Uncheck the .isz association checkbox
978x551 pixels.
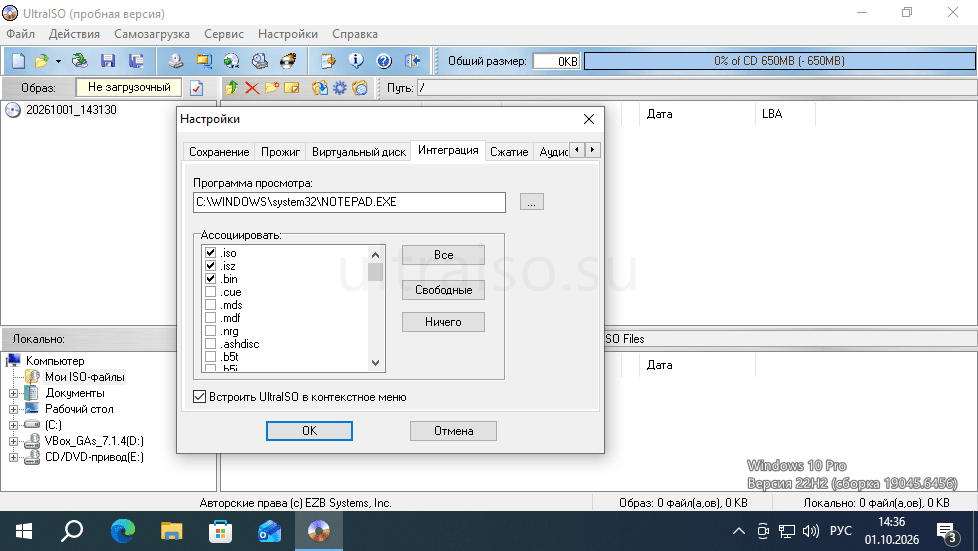pyautogui.click(x=210, y=266)
